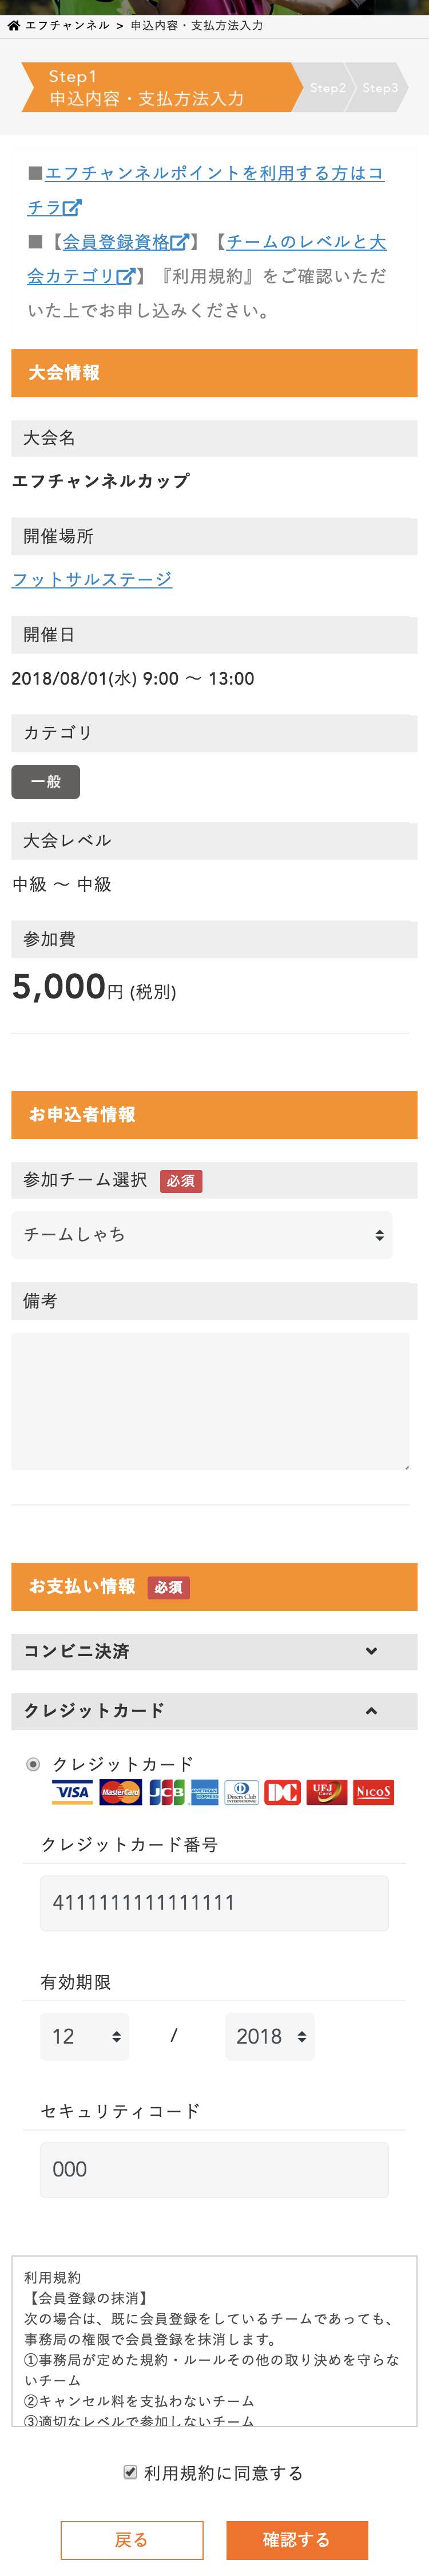Click the home icon in breadcrumb
The width and height of the screenshot is (429, 2576).
[x=13, y=26]
